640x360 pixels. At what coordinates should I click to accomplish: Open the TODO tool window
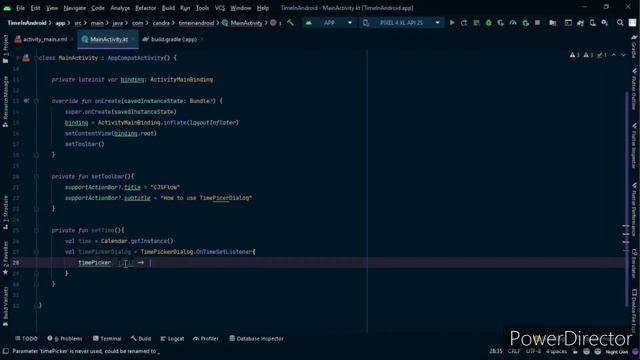(26, 338)
